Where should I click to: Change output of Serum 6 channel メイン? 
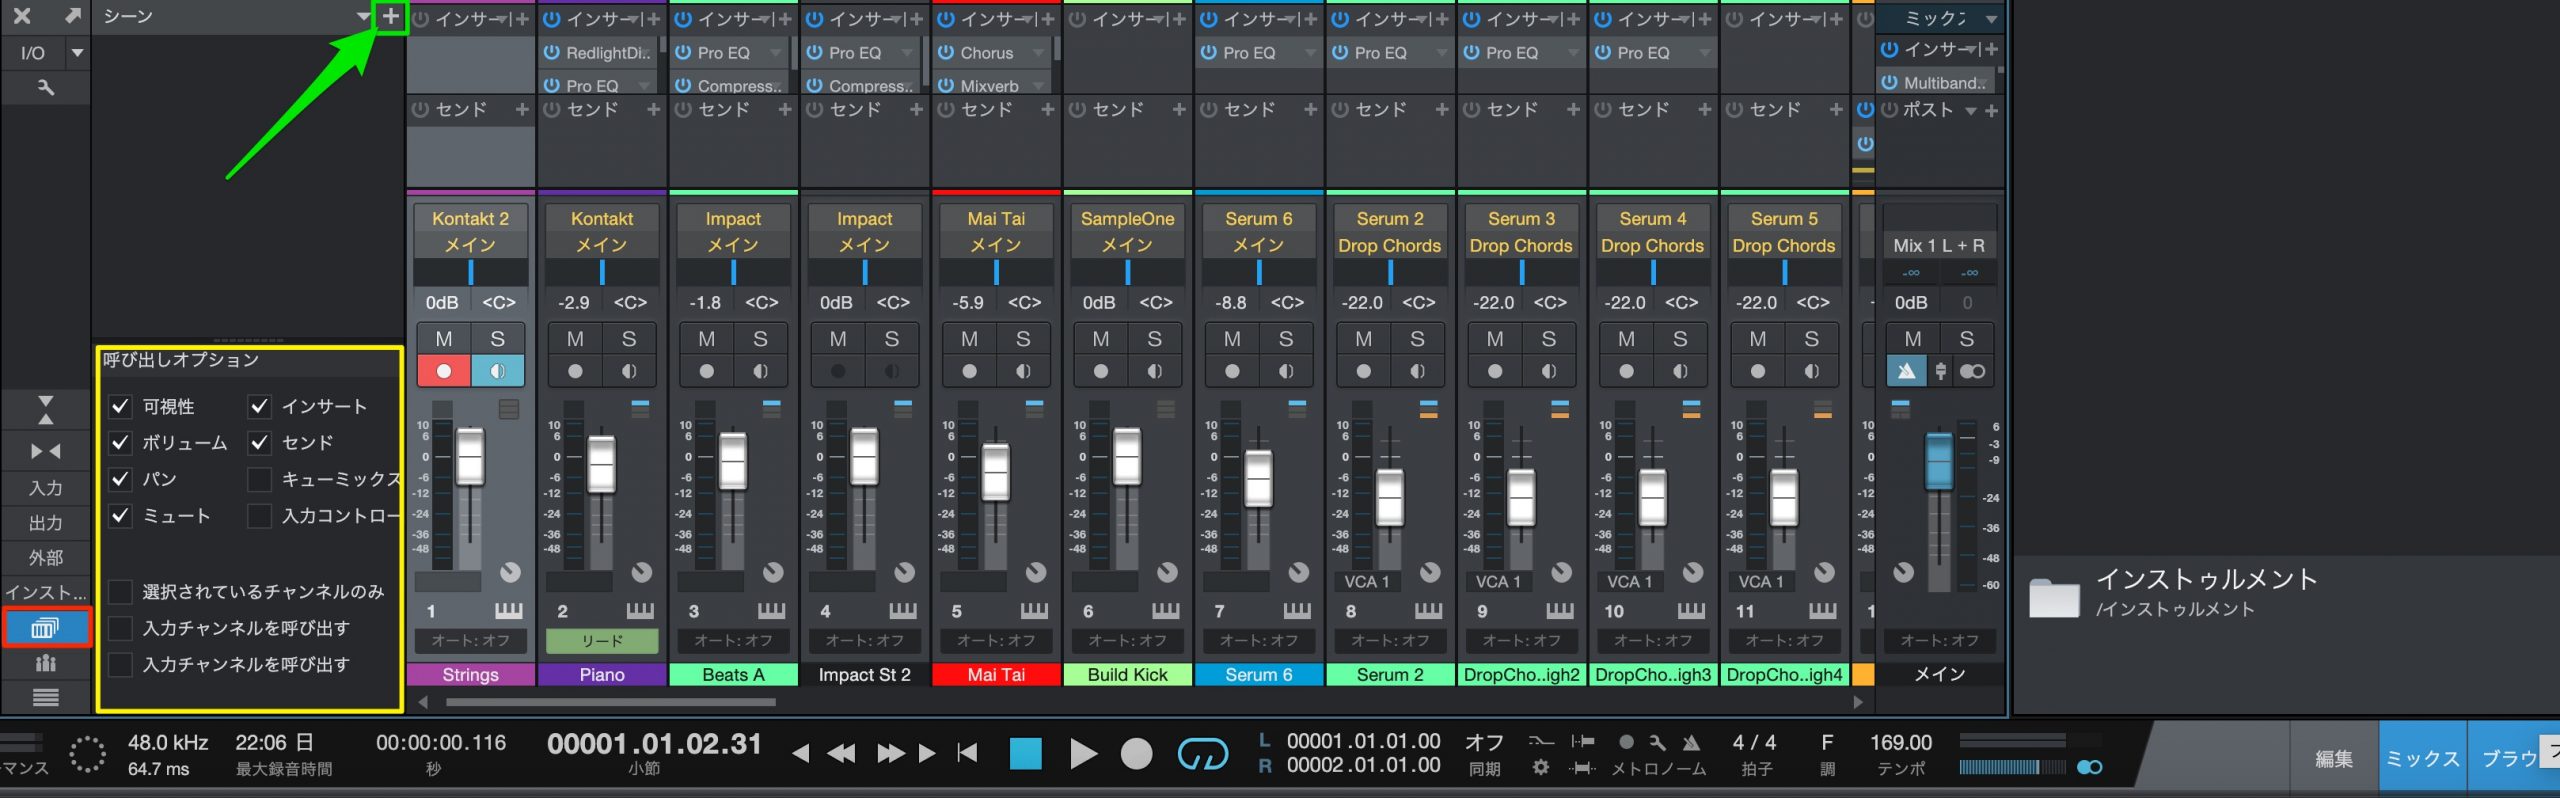[x=1258, y=245]
